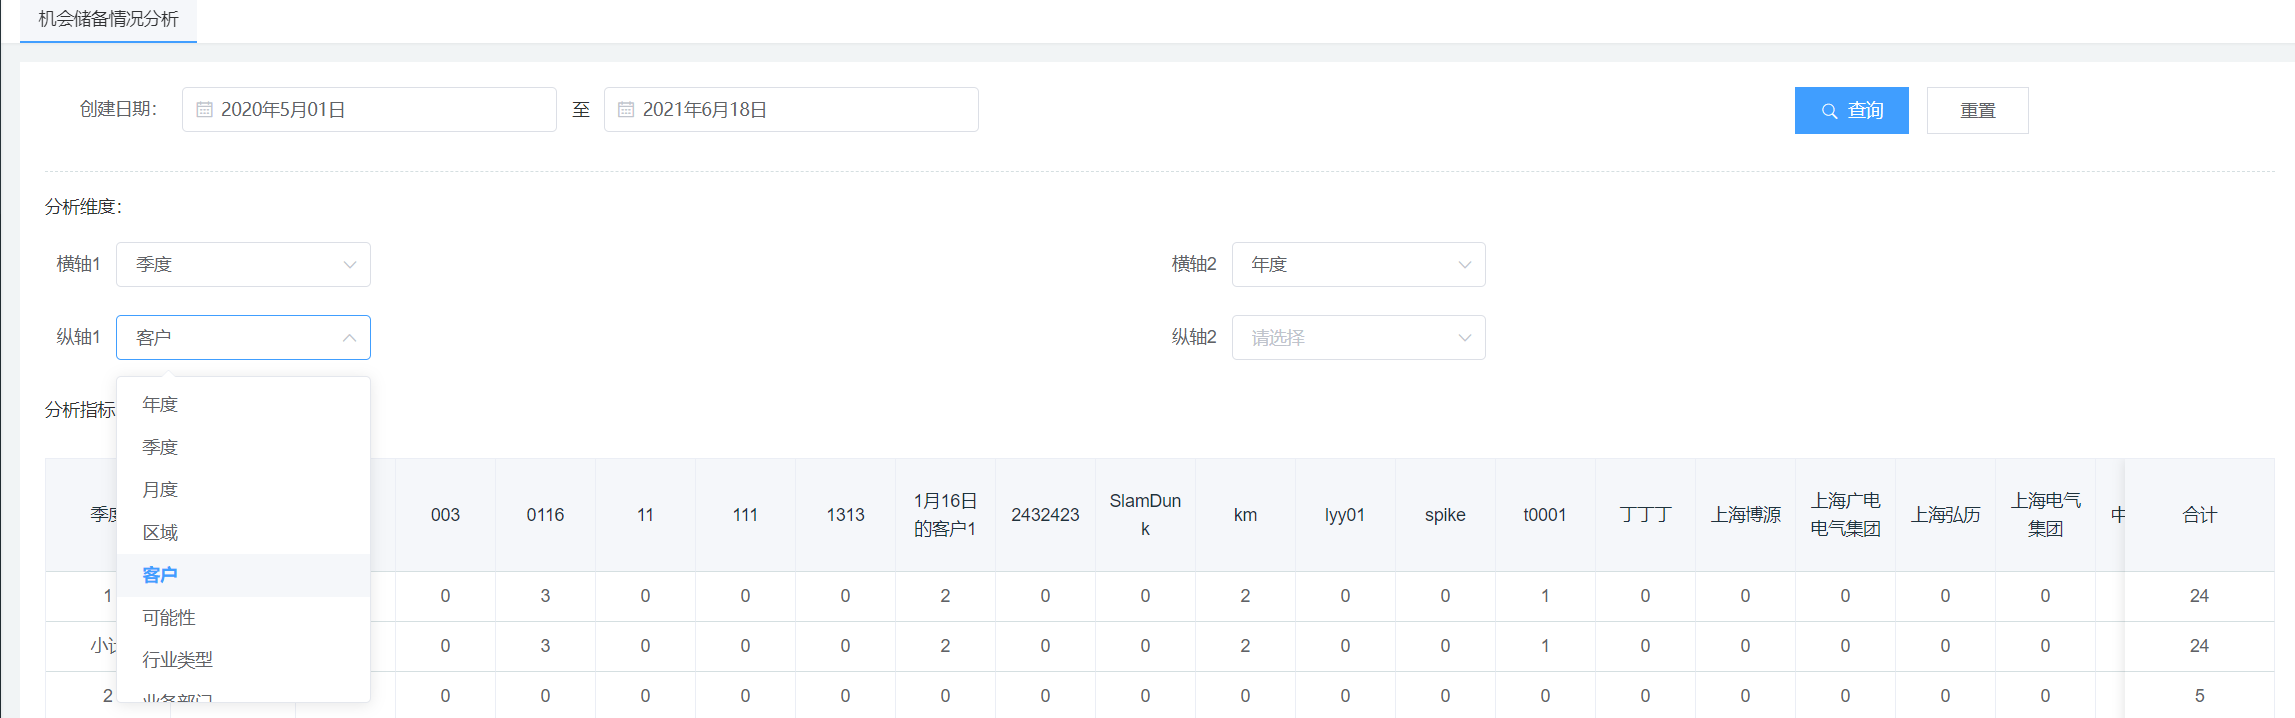Pick 月度 in the open dropdown

click(x=160, y=490)
